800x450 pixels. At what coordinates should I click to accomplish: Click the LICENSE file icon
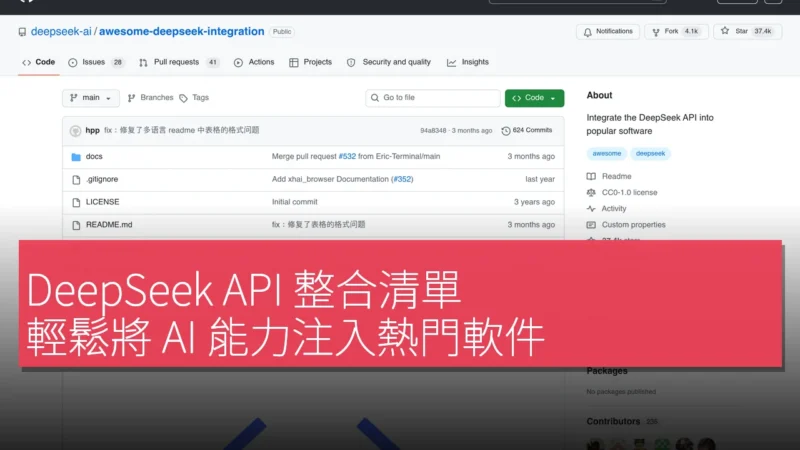click(x=76, y=203)
